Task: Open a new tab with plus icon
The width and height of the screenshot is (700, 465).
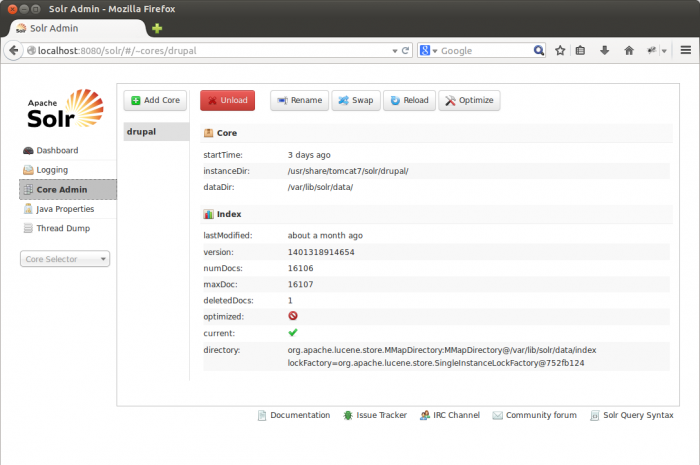Action: point(157,29)
